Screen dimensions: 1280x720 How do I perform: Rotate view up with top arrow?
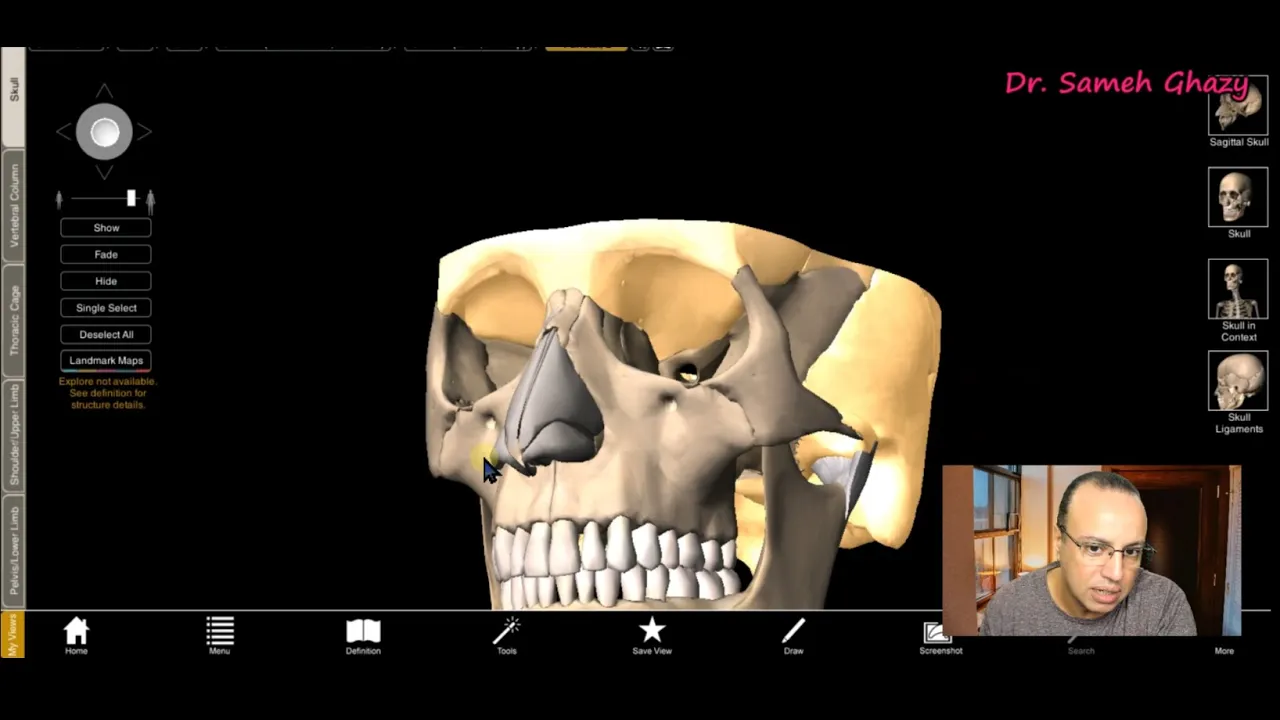(x=104, y=91)
